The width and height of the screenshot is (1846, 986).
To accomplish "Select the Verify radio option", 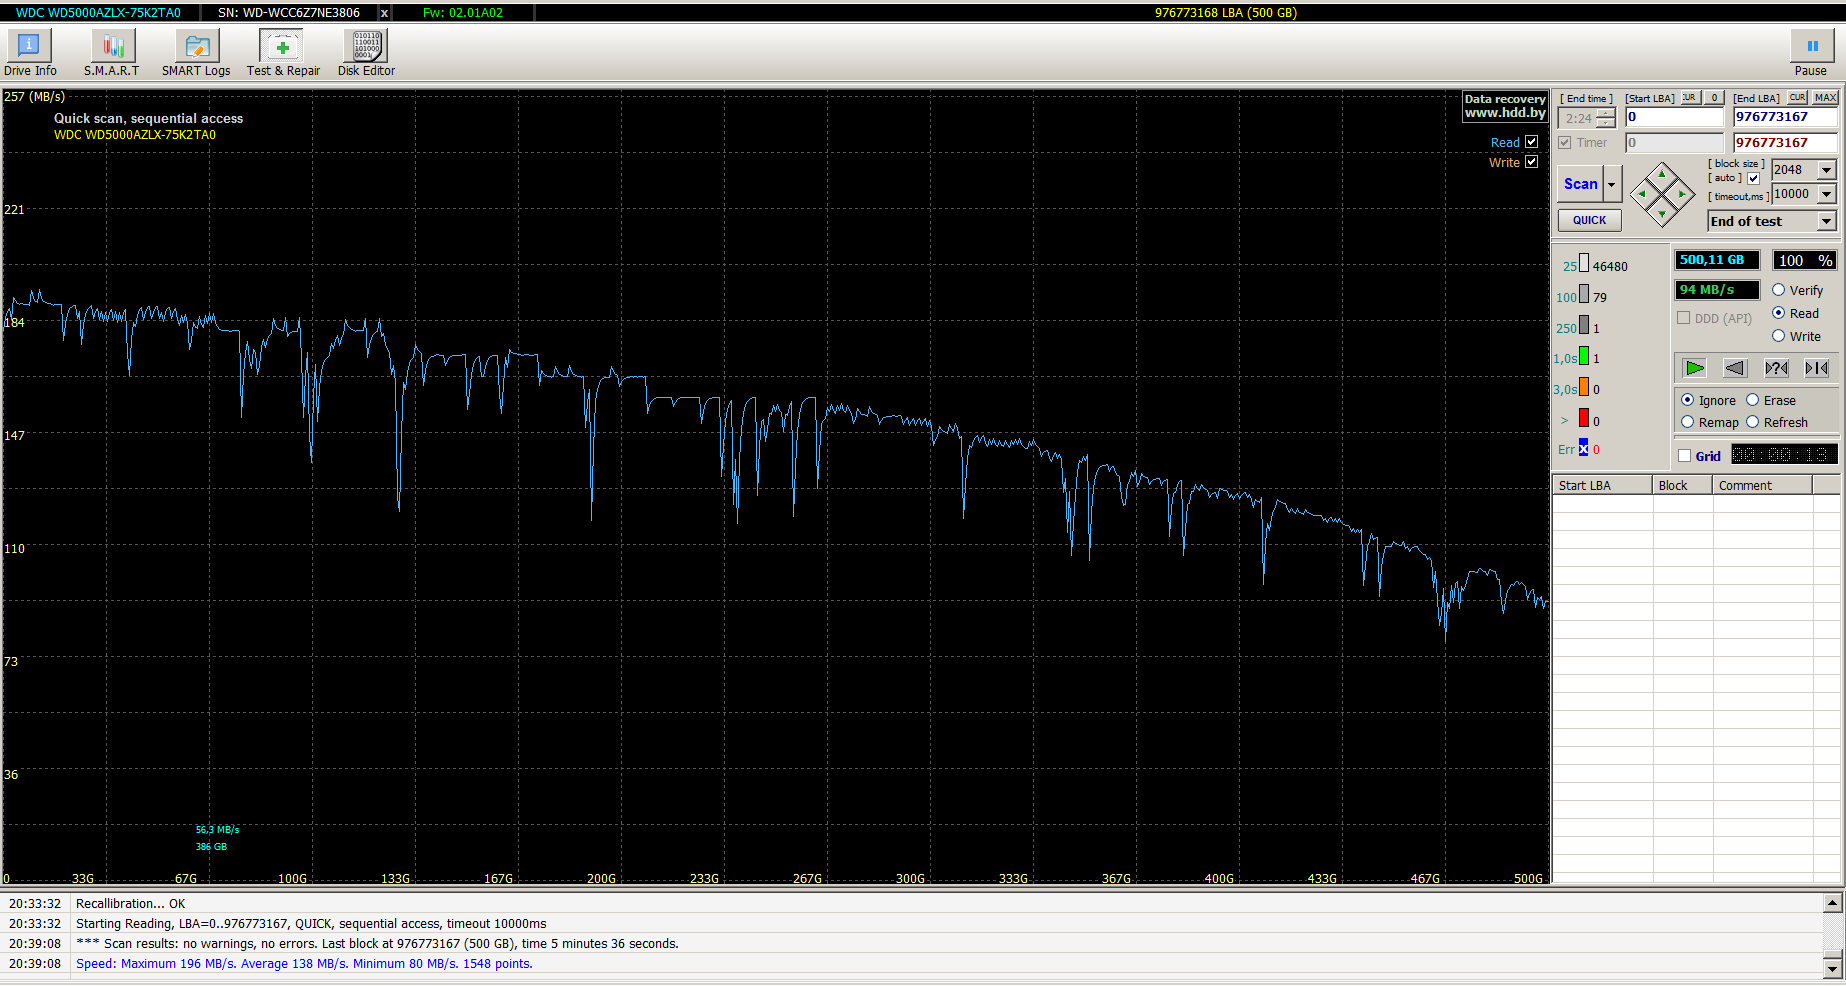I will point(1778,290).
